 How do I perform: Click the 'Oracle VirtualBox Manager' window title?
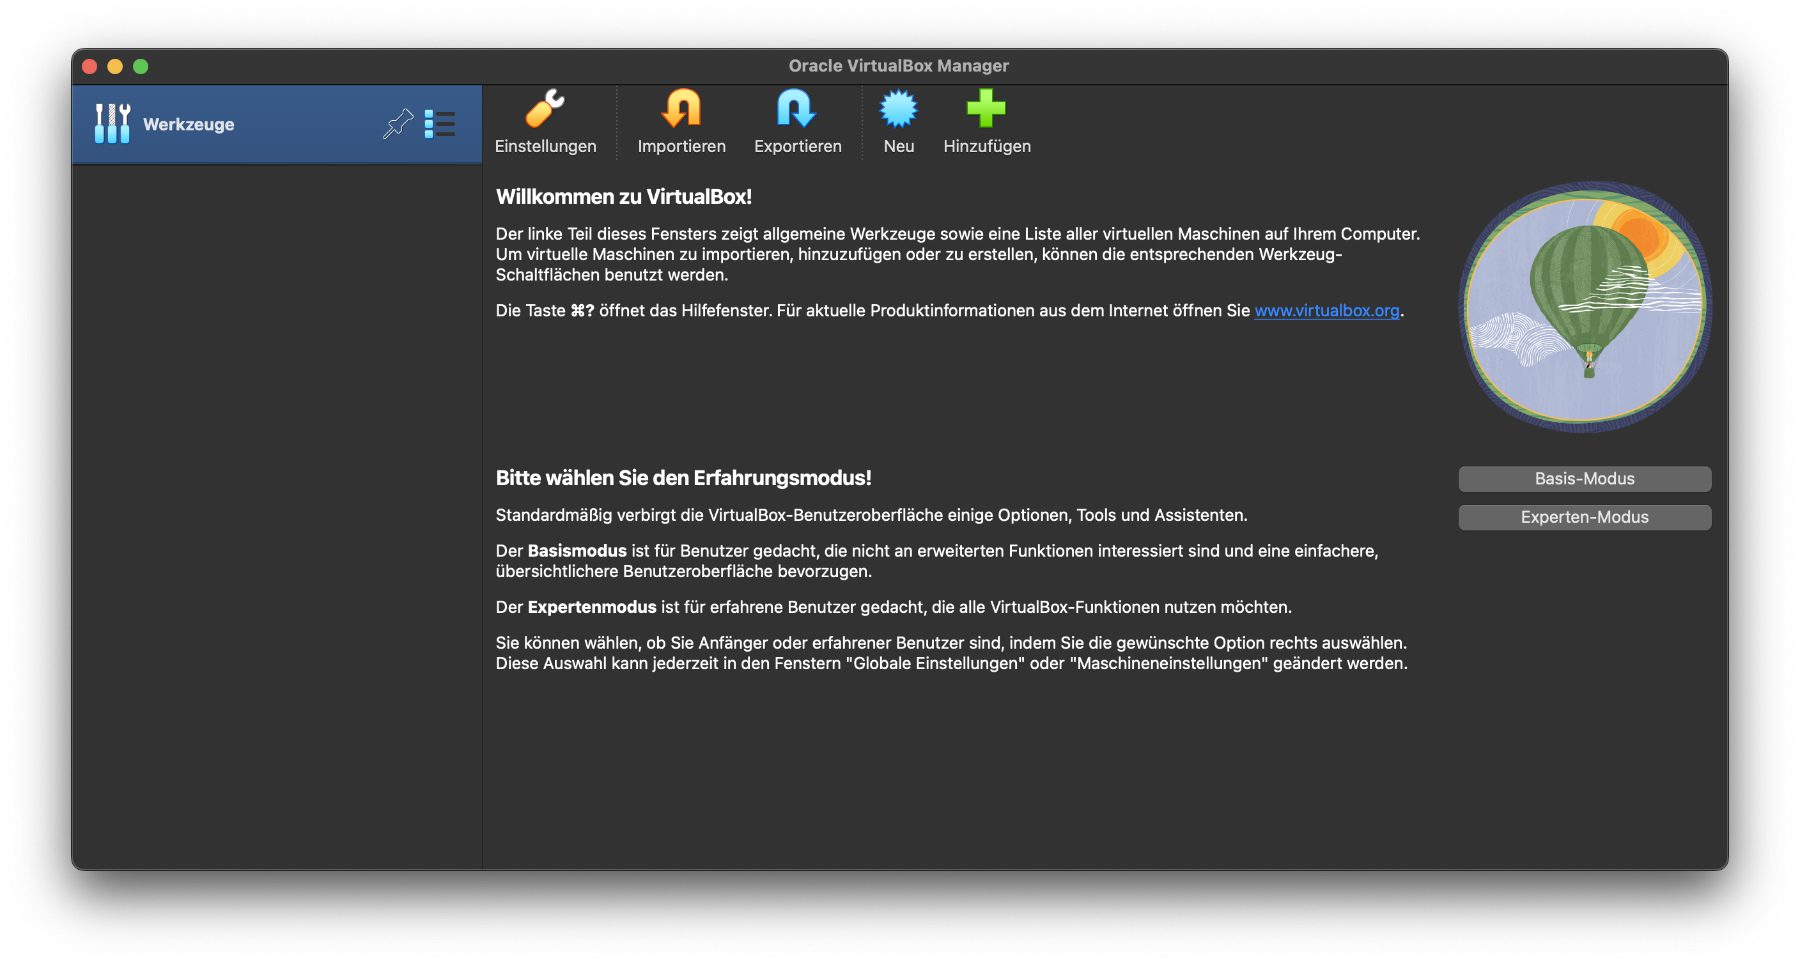(899, 66)
